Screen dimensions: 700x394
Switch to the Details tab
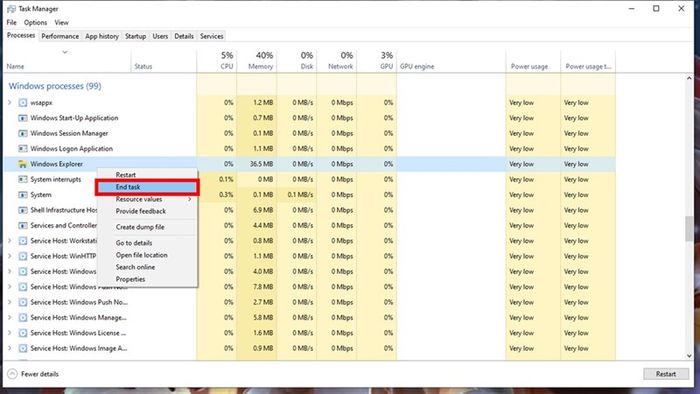click(184, 36)
